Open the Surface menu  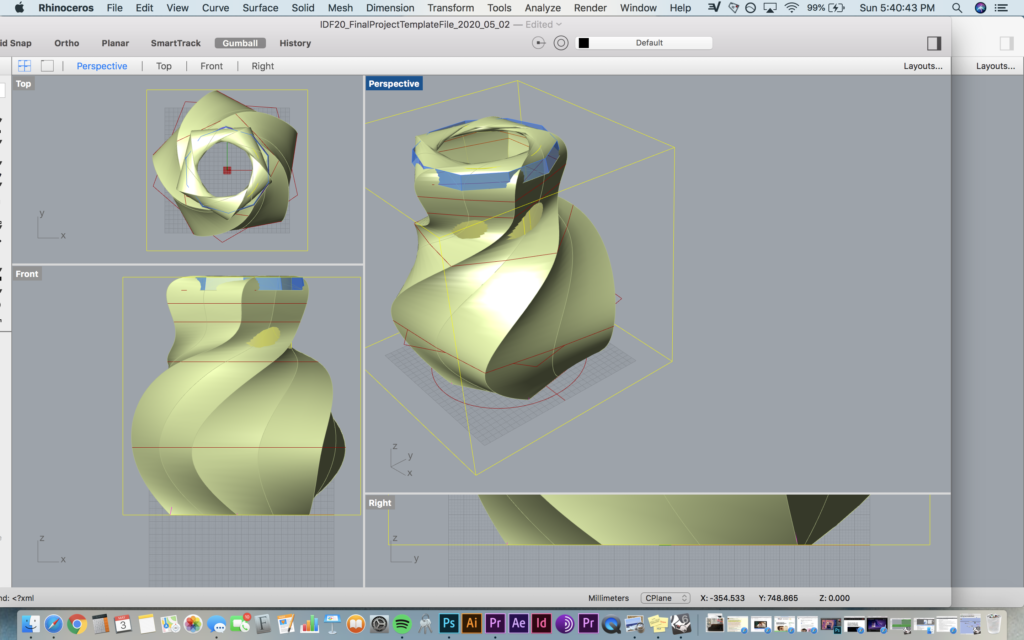tap(260, 8)
